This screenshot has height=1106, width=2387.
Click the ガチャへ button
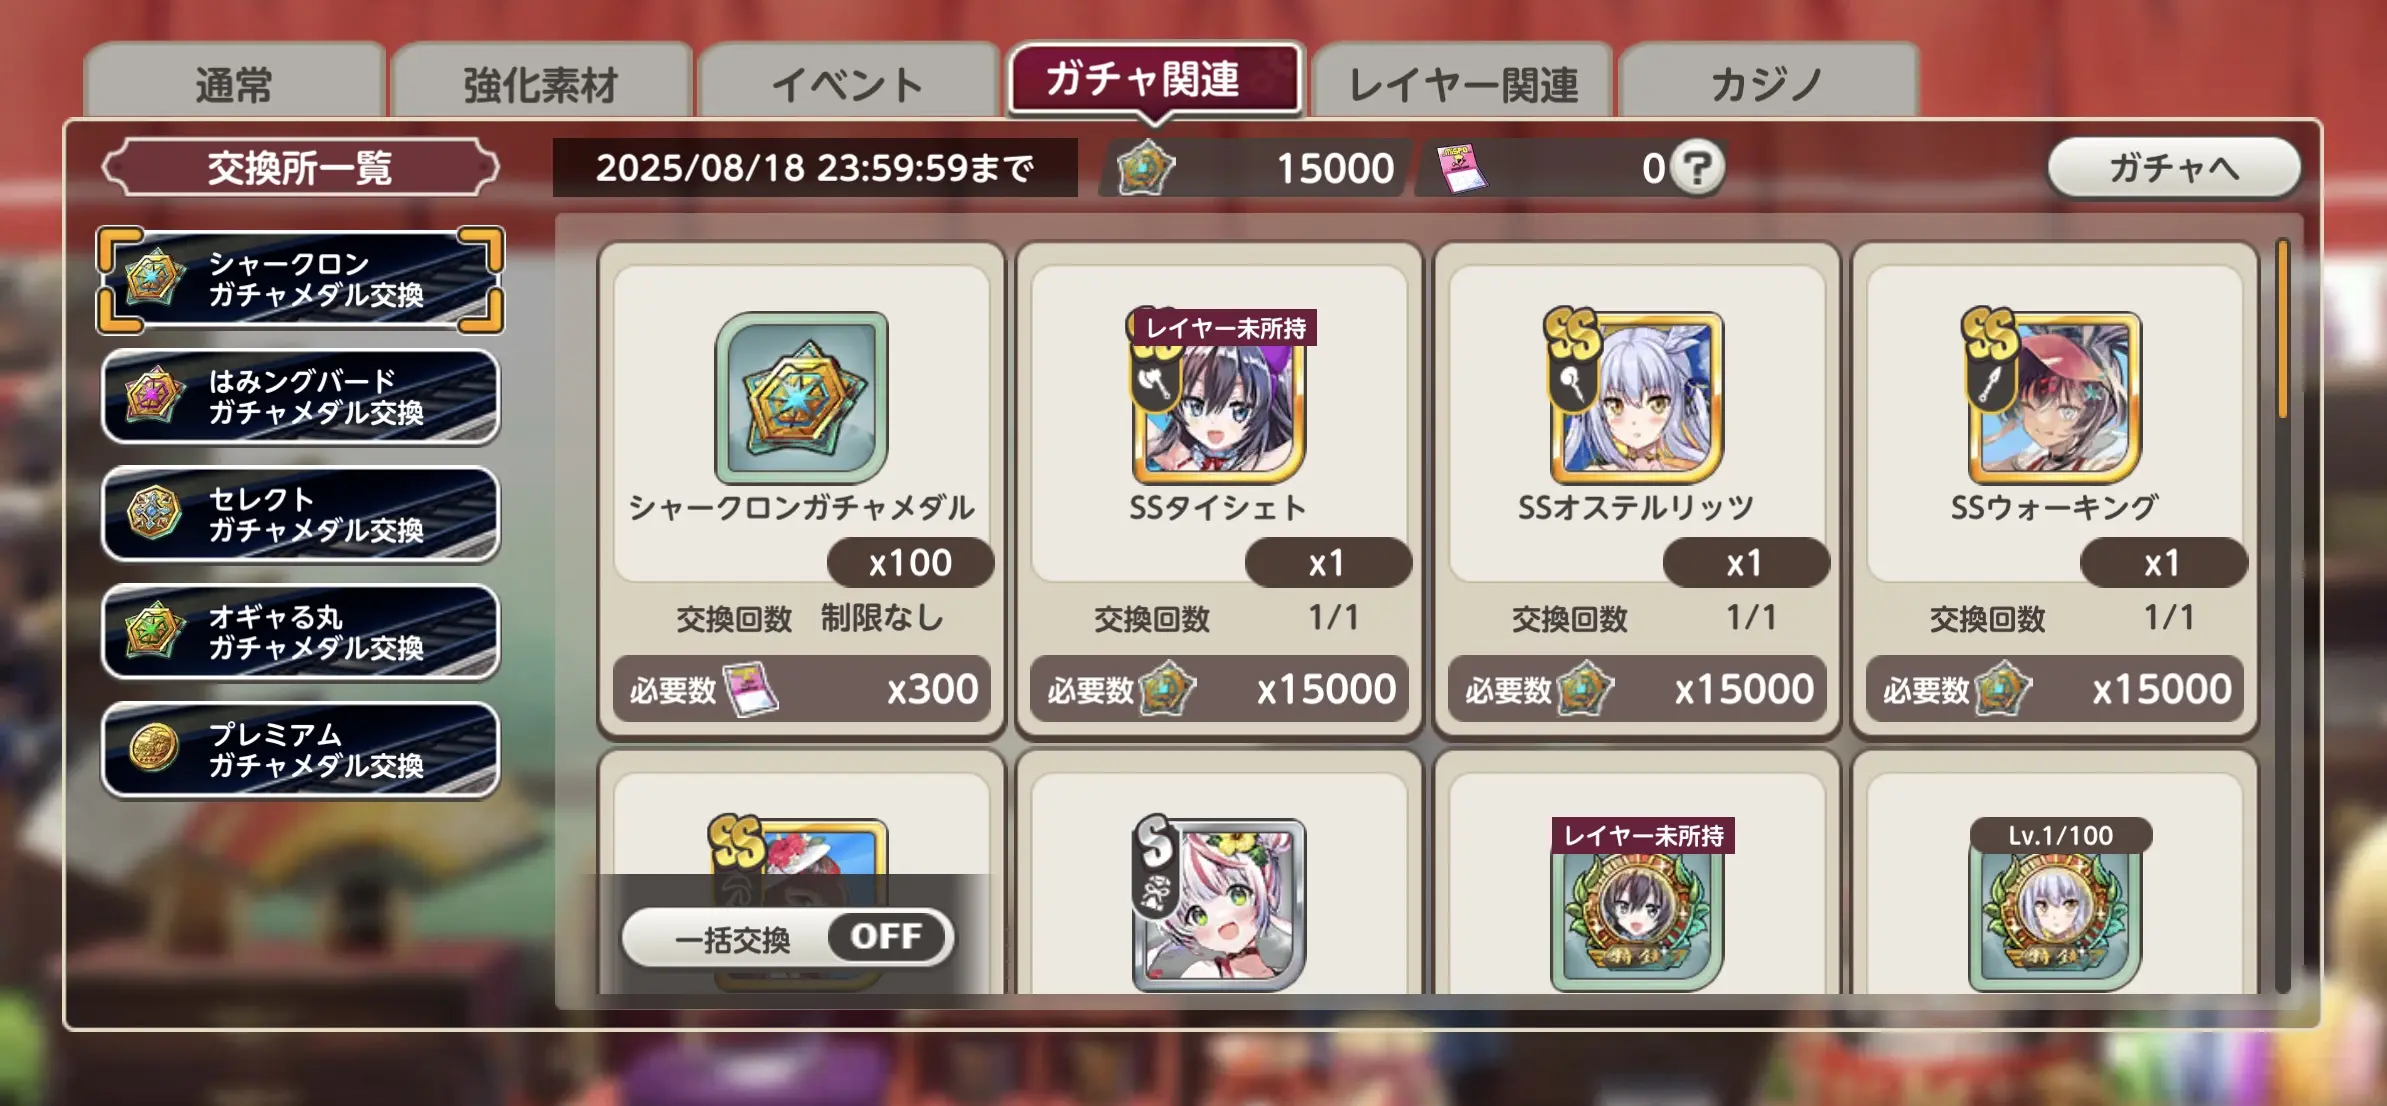[x=2174, y=168]
